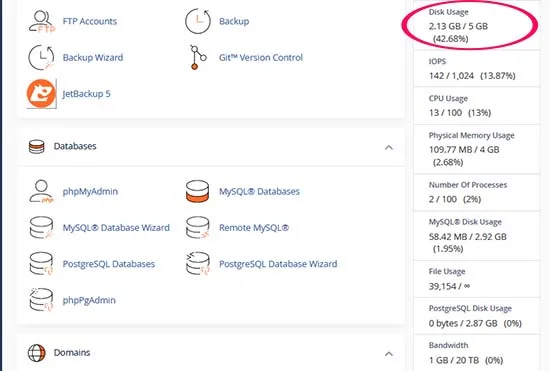
Task: Click the PostgreSQL Disk Usage label
Action: pyautogui.click(x=470, y=308)
